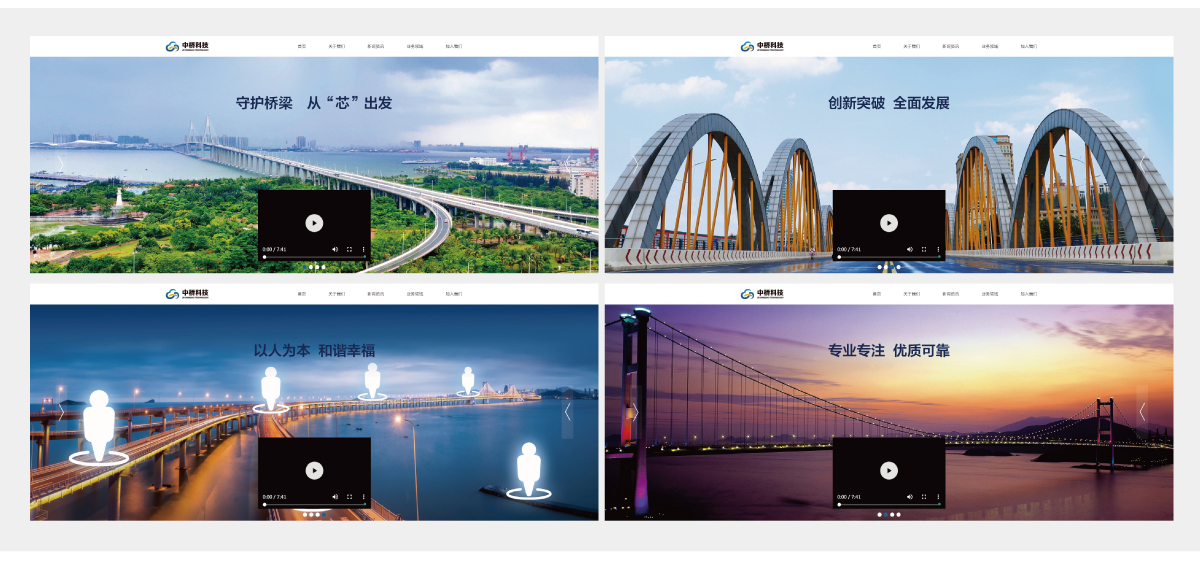Mute the video on the 专业专注 banner
The height and width of the screenshot is (580, 1200).
coord(910,496)
